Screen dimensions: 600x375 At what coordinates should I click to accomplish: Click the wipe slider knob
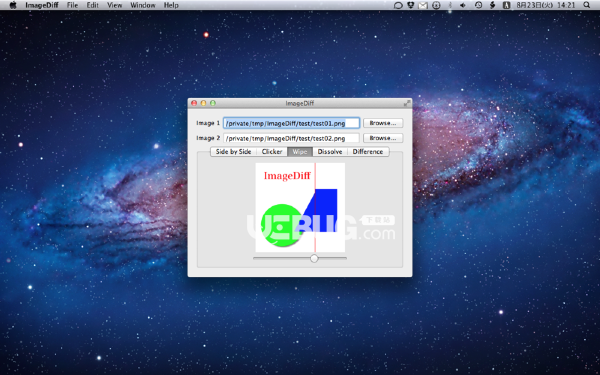(x=314, y=258)
